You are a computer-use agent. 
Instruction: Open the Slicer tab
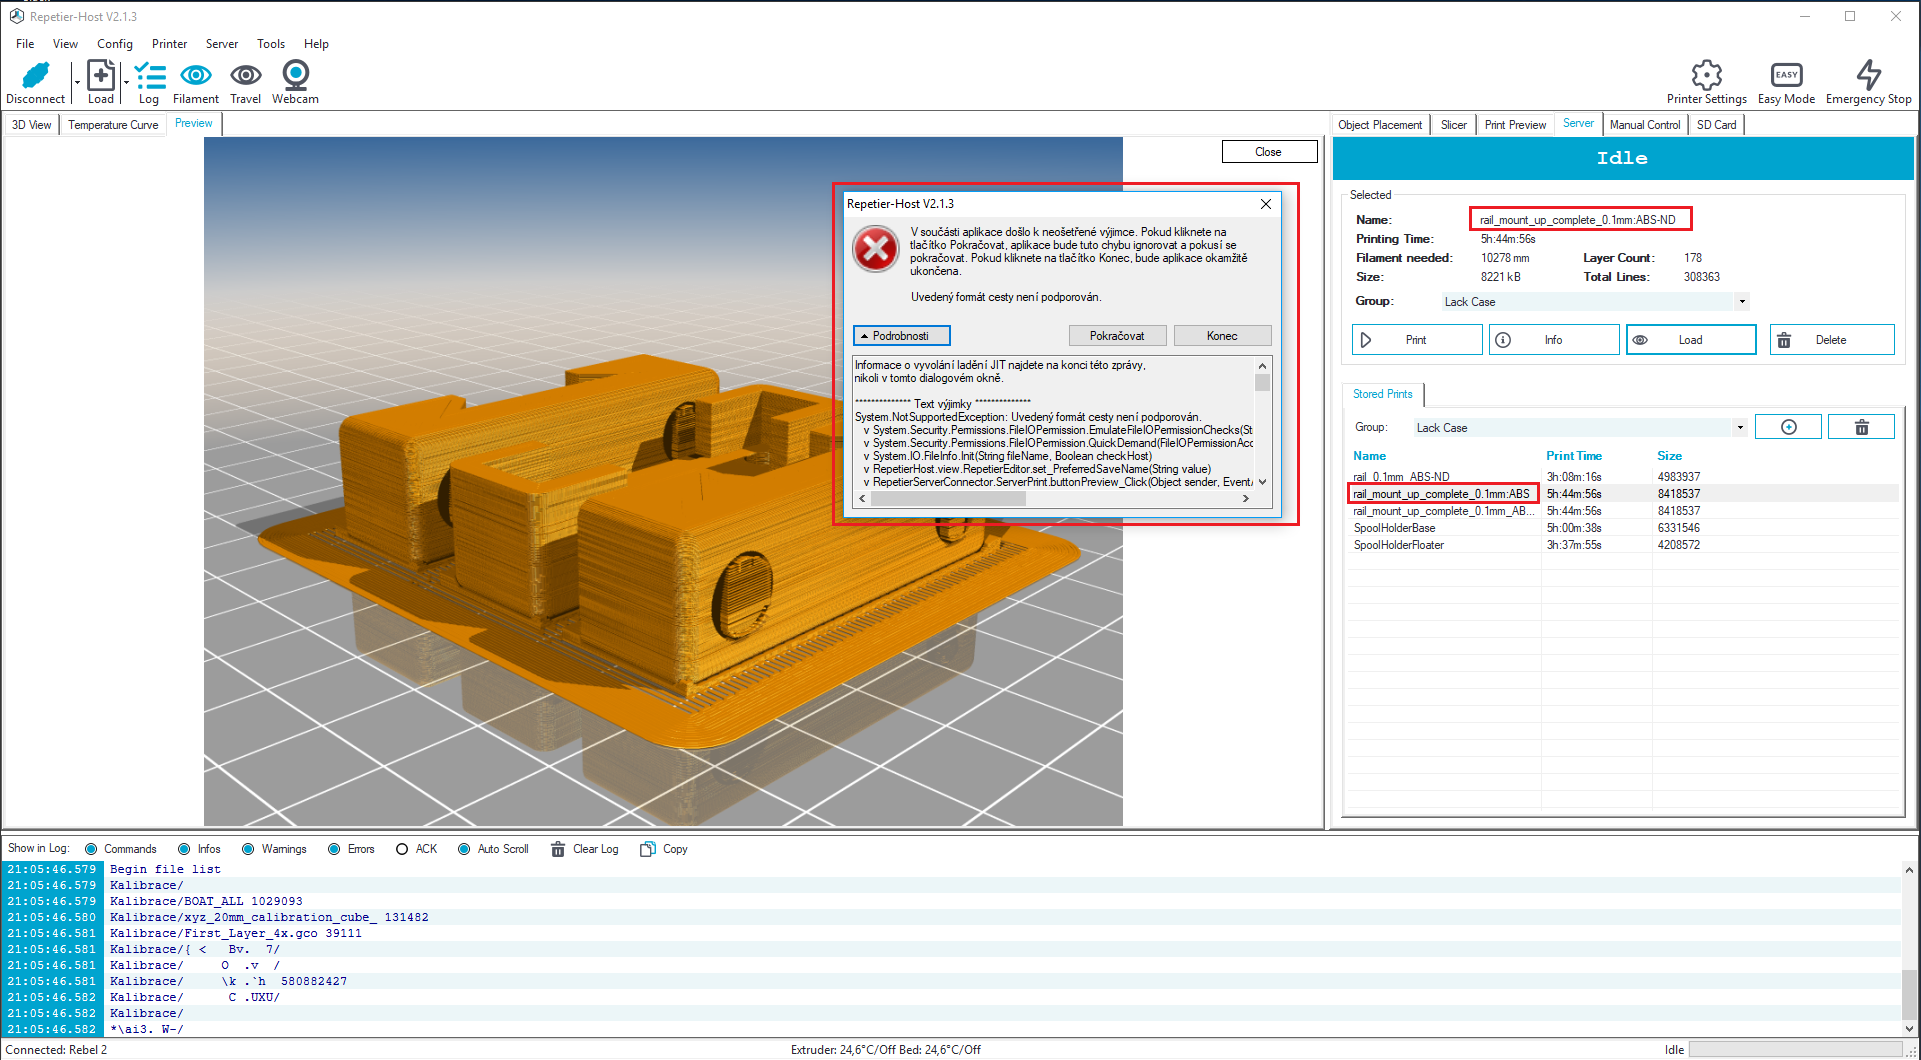pyautogui.click(x=1454, y=125)
